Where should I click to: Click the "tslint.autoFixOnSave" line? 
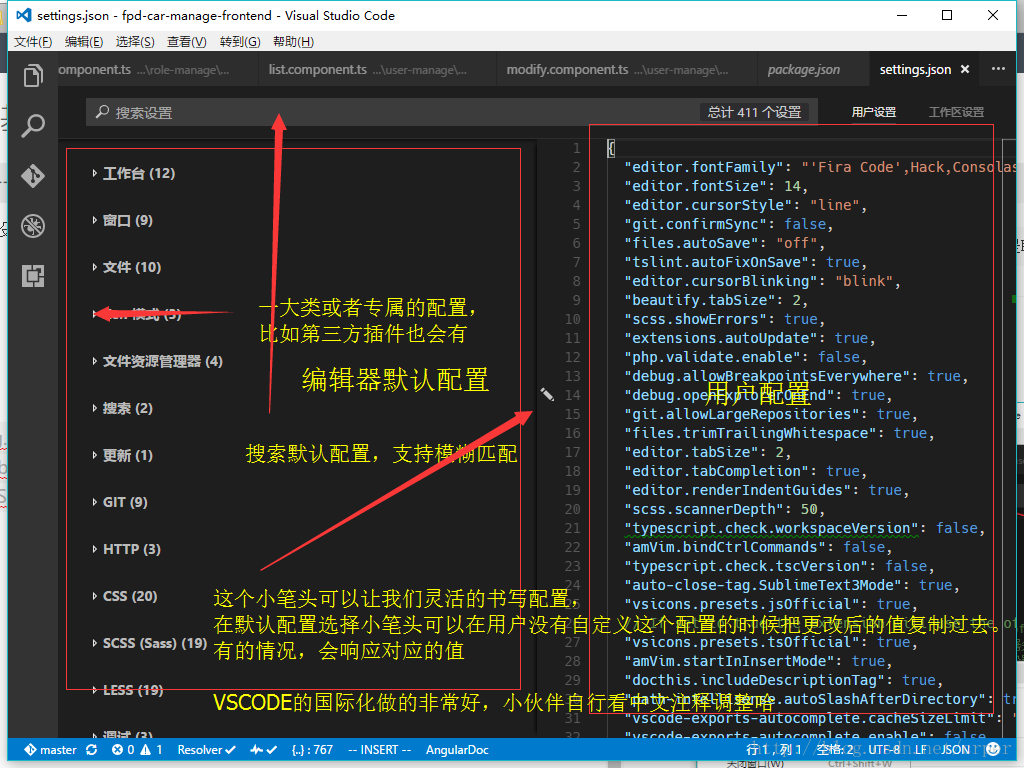746,262
